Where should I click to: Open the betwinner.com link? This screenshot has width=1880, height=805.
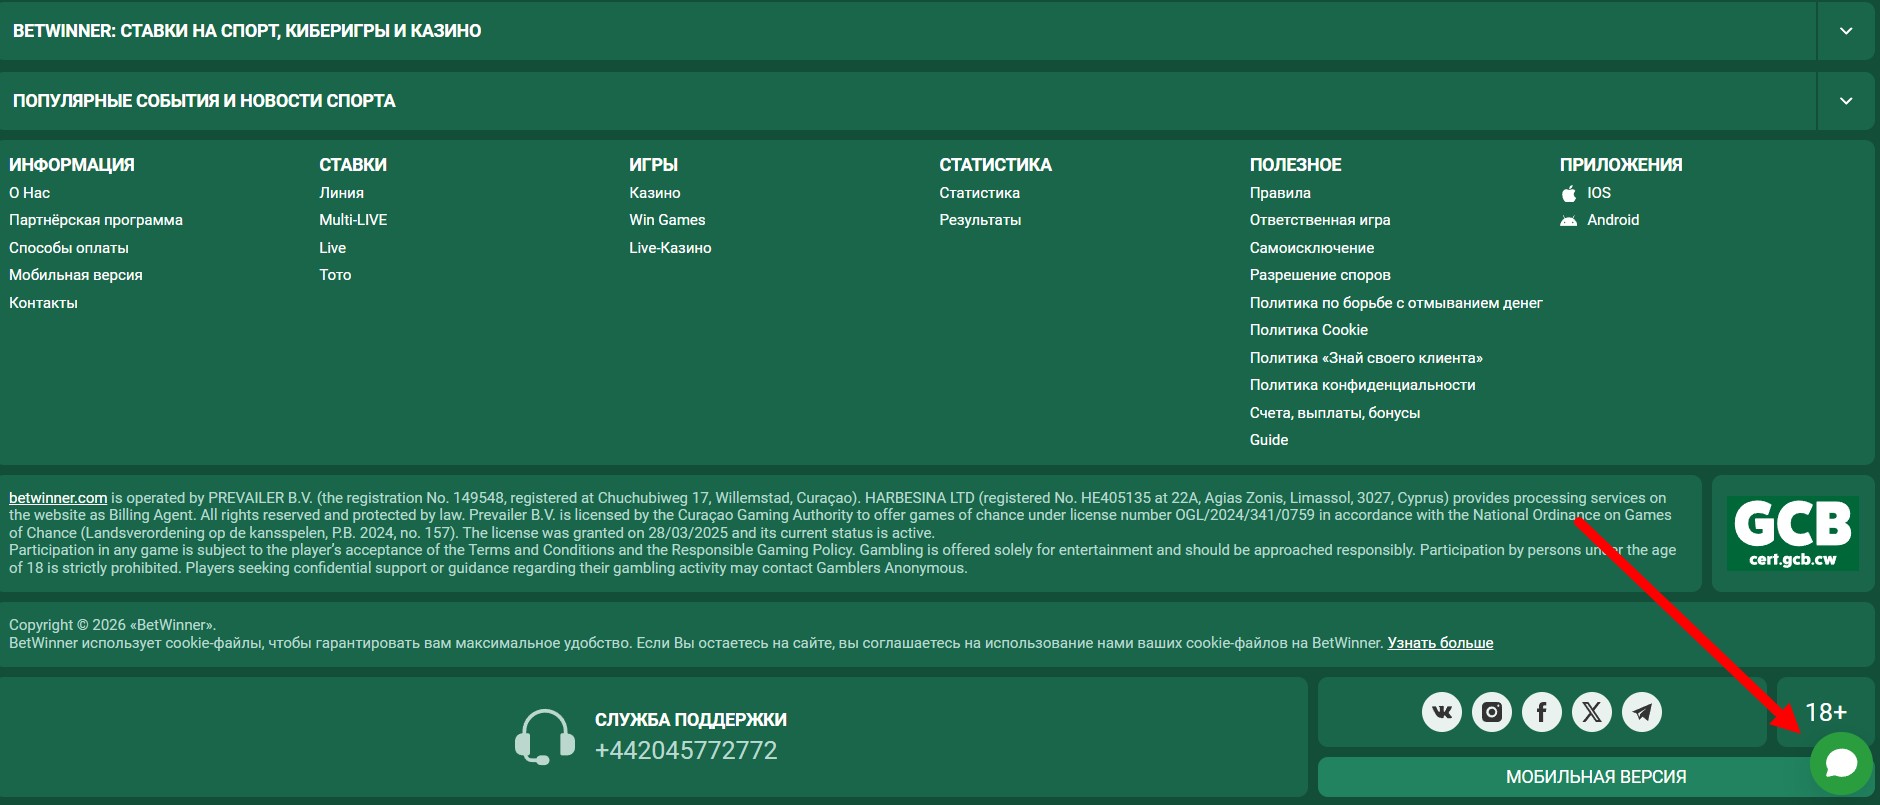[58, 498]
